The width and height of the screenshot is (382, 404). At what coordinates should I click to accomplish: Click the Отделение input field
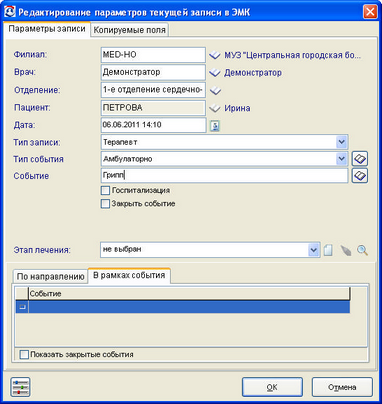153,90
